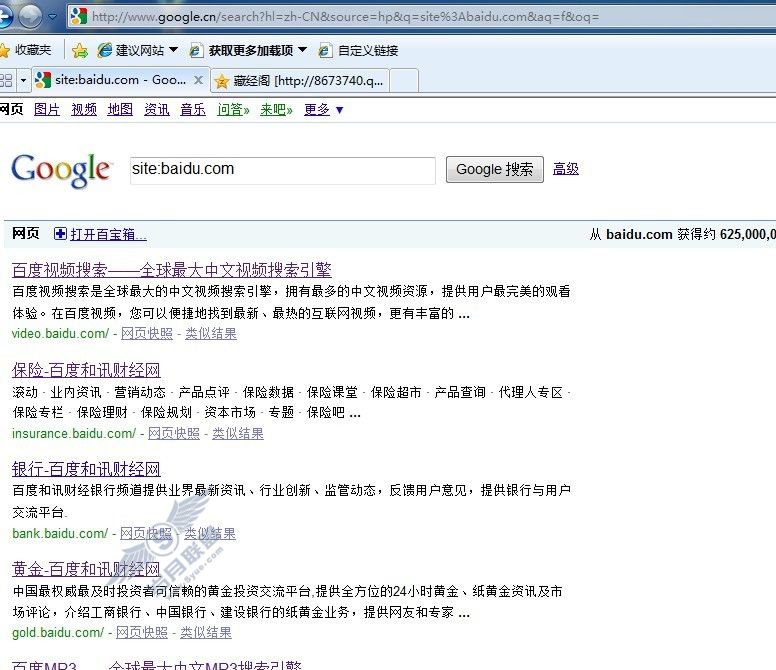Open the 来吧 link

pyautogui.click(x=276, y=109)
